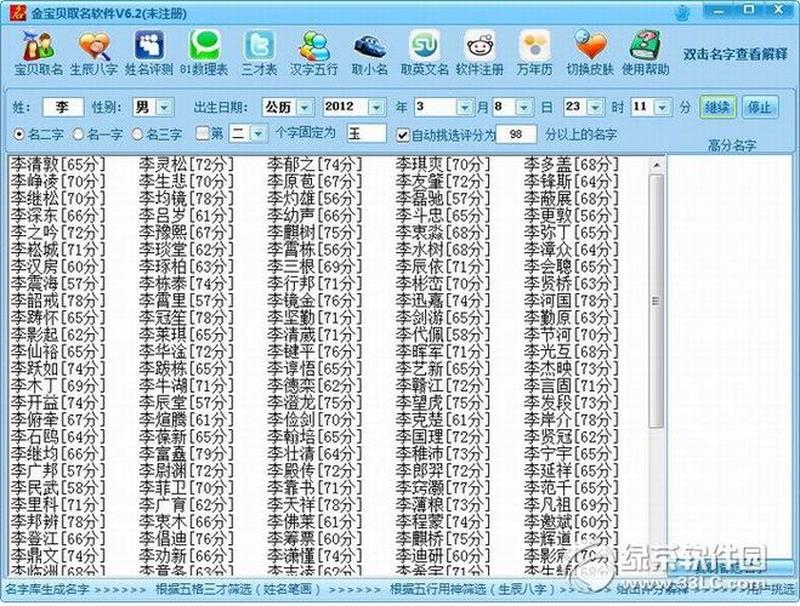Select name 李开益[74分]
This screenshot has width=800, height=606.
coord(58,402)
